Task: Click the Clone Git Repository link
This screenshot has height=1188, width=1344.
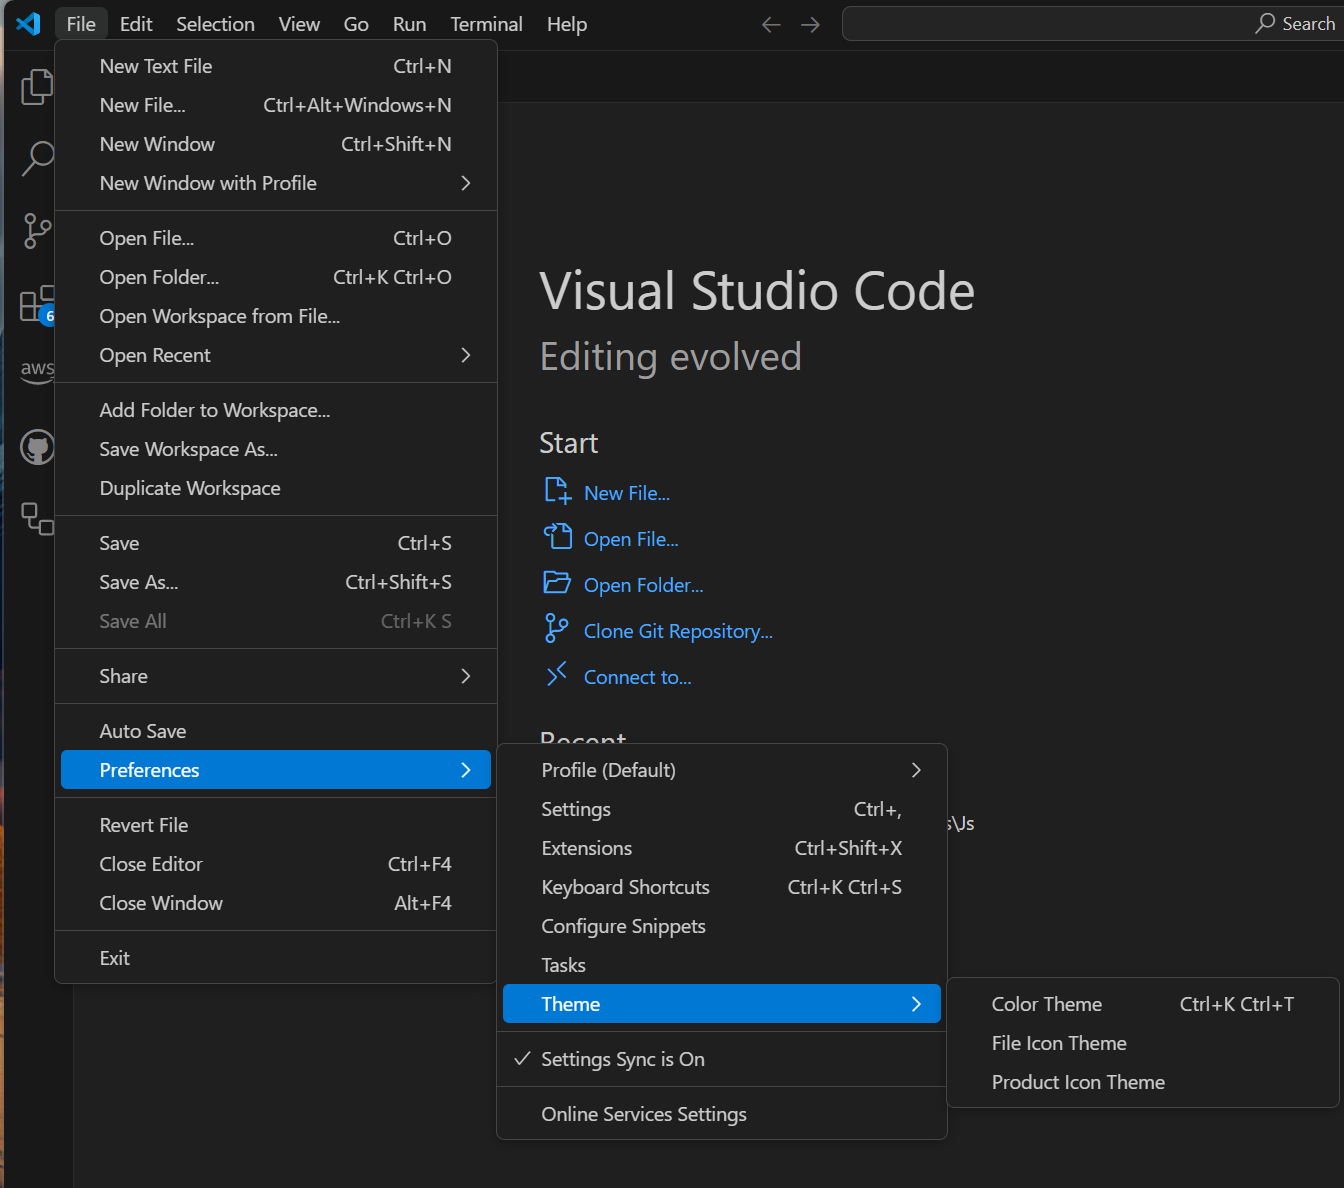Action: [677, 630]
